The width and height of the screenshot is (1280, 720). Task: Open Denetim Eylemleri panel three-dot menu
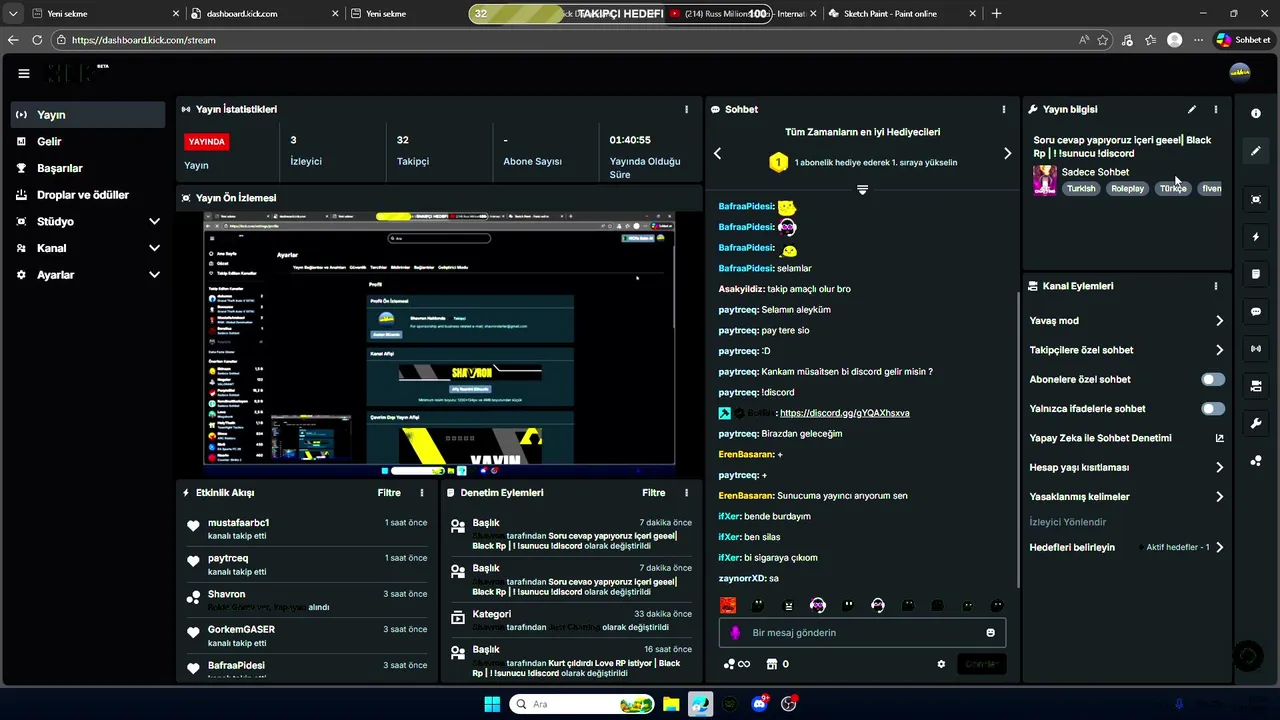pos(686,493)
